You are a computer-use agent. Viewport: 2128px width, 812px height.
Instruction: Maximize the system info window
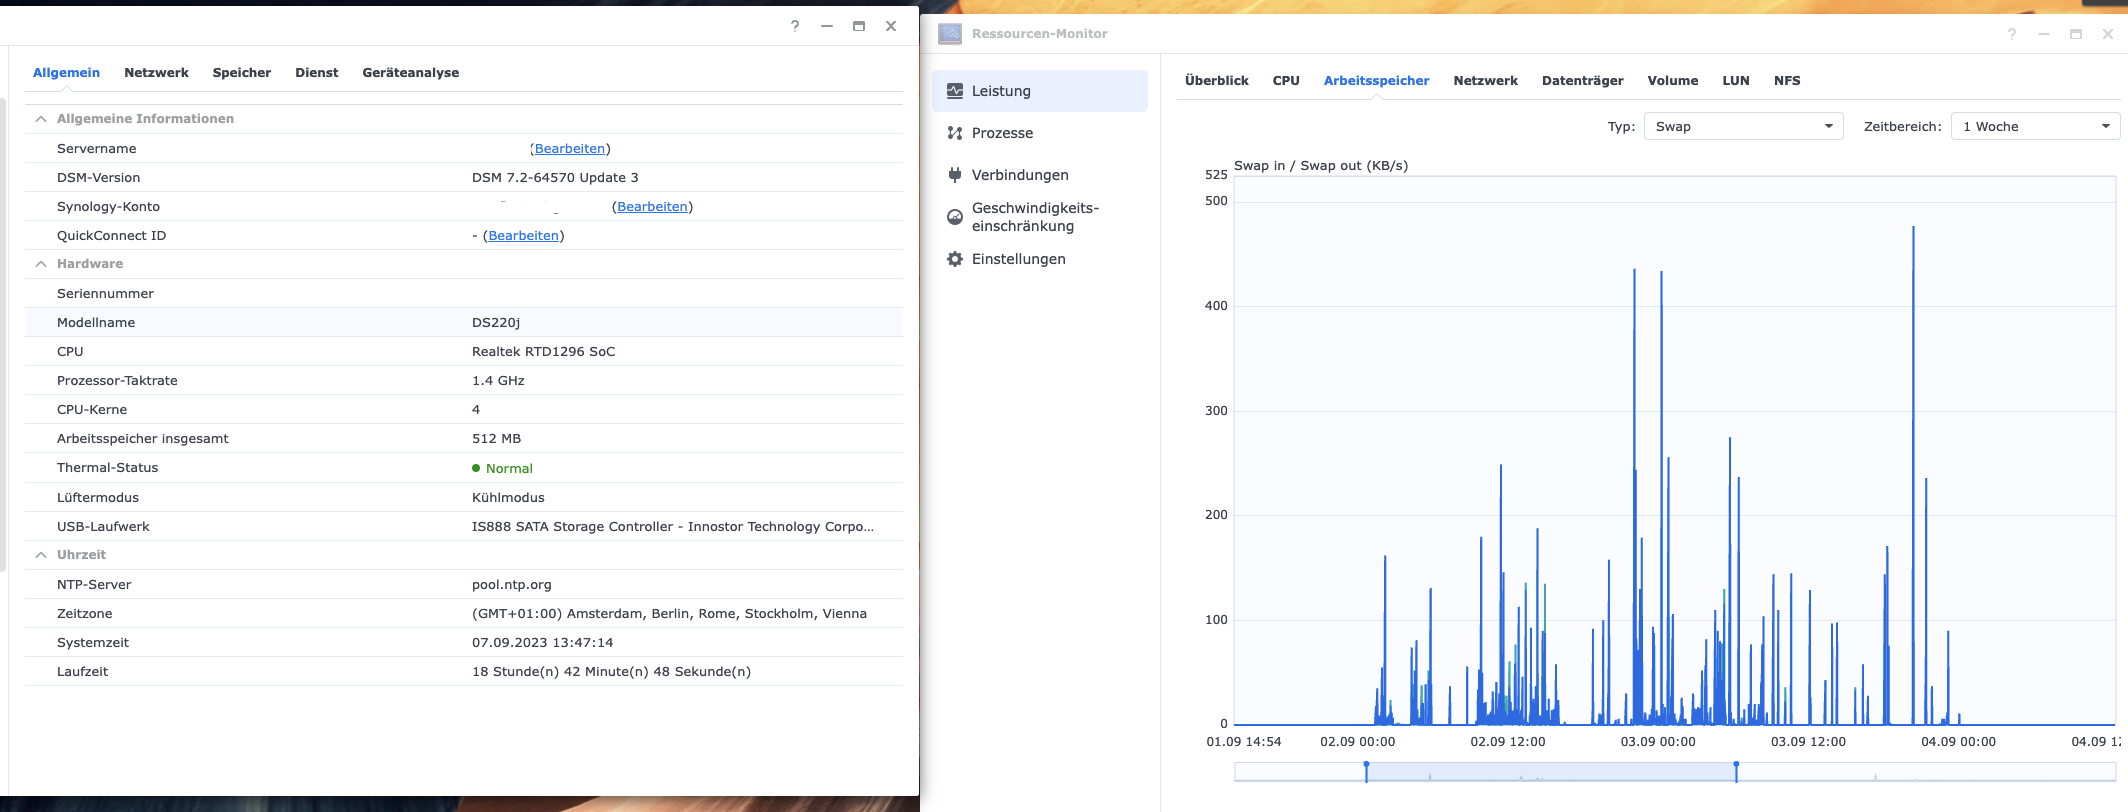coord(859,26)
